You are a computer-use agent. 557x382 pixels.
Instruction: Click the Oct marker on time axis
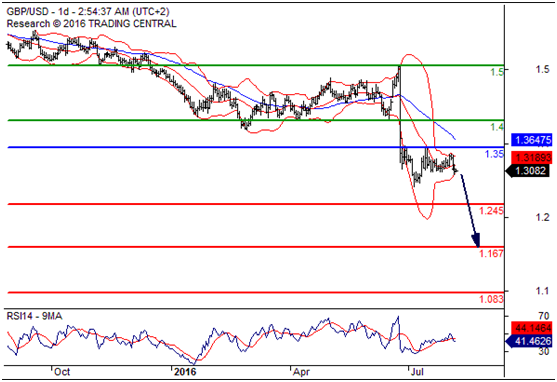(x=61, y=372)
